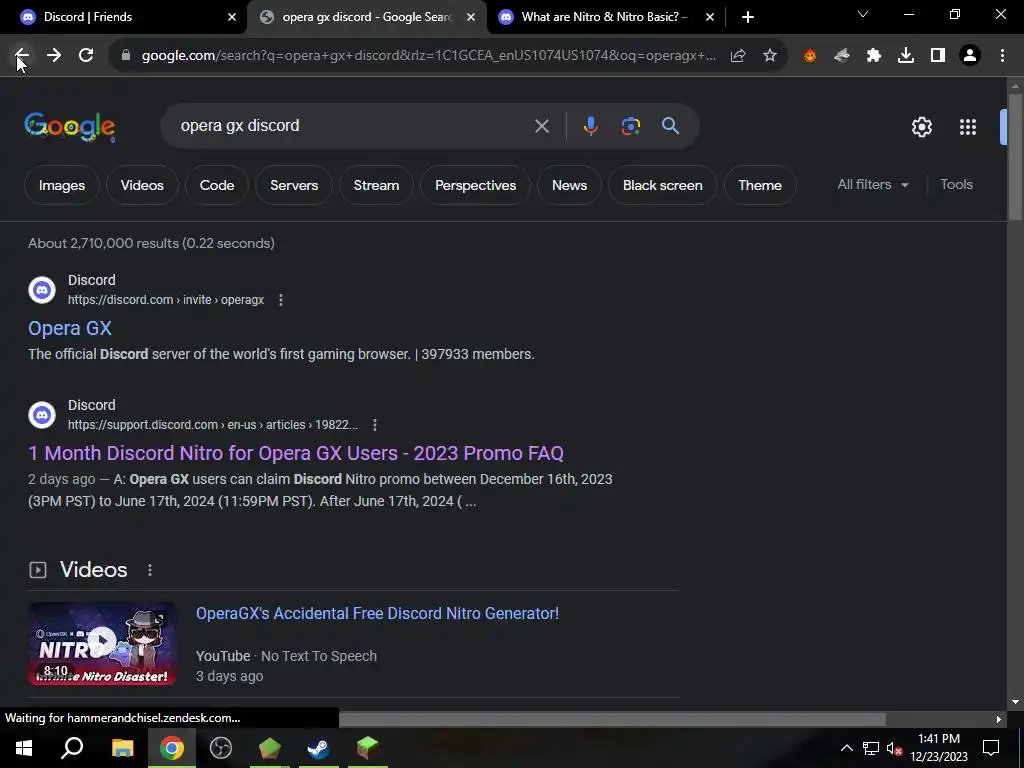This screenshot has width=1024, height=768.
Task: Click the support.discord.com articles URL
Action: coord(213,425)
